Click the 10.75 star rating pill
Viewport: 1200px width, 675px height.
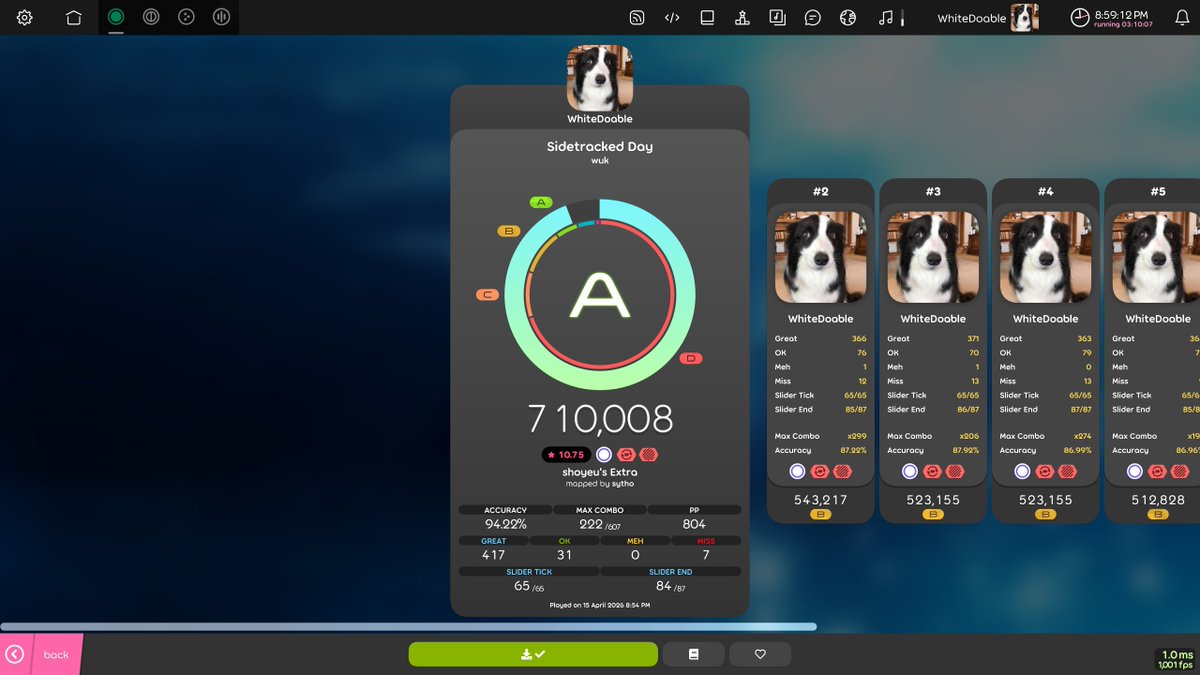566,454
